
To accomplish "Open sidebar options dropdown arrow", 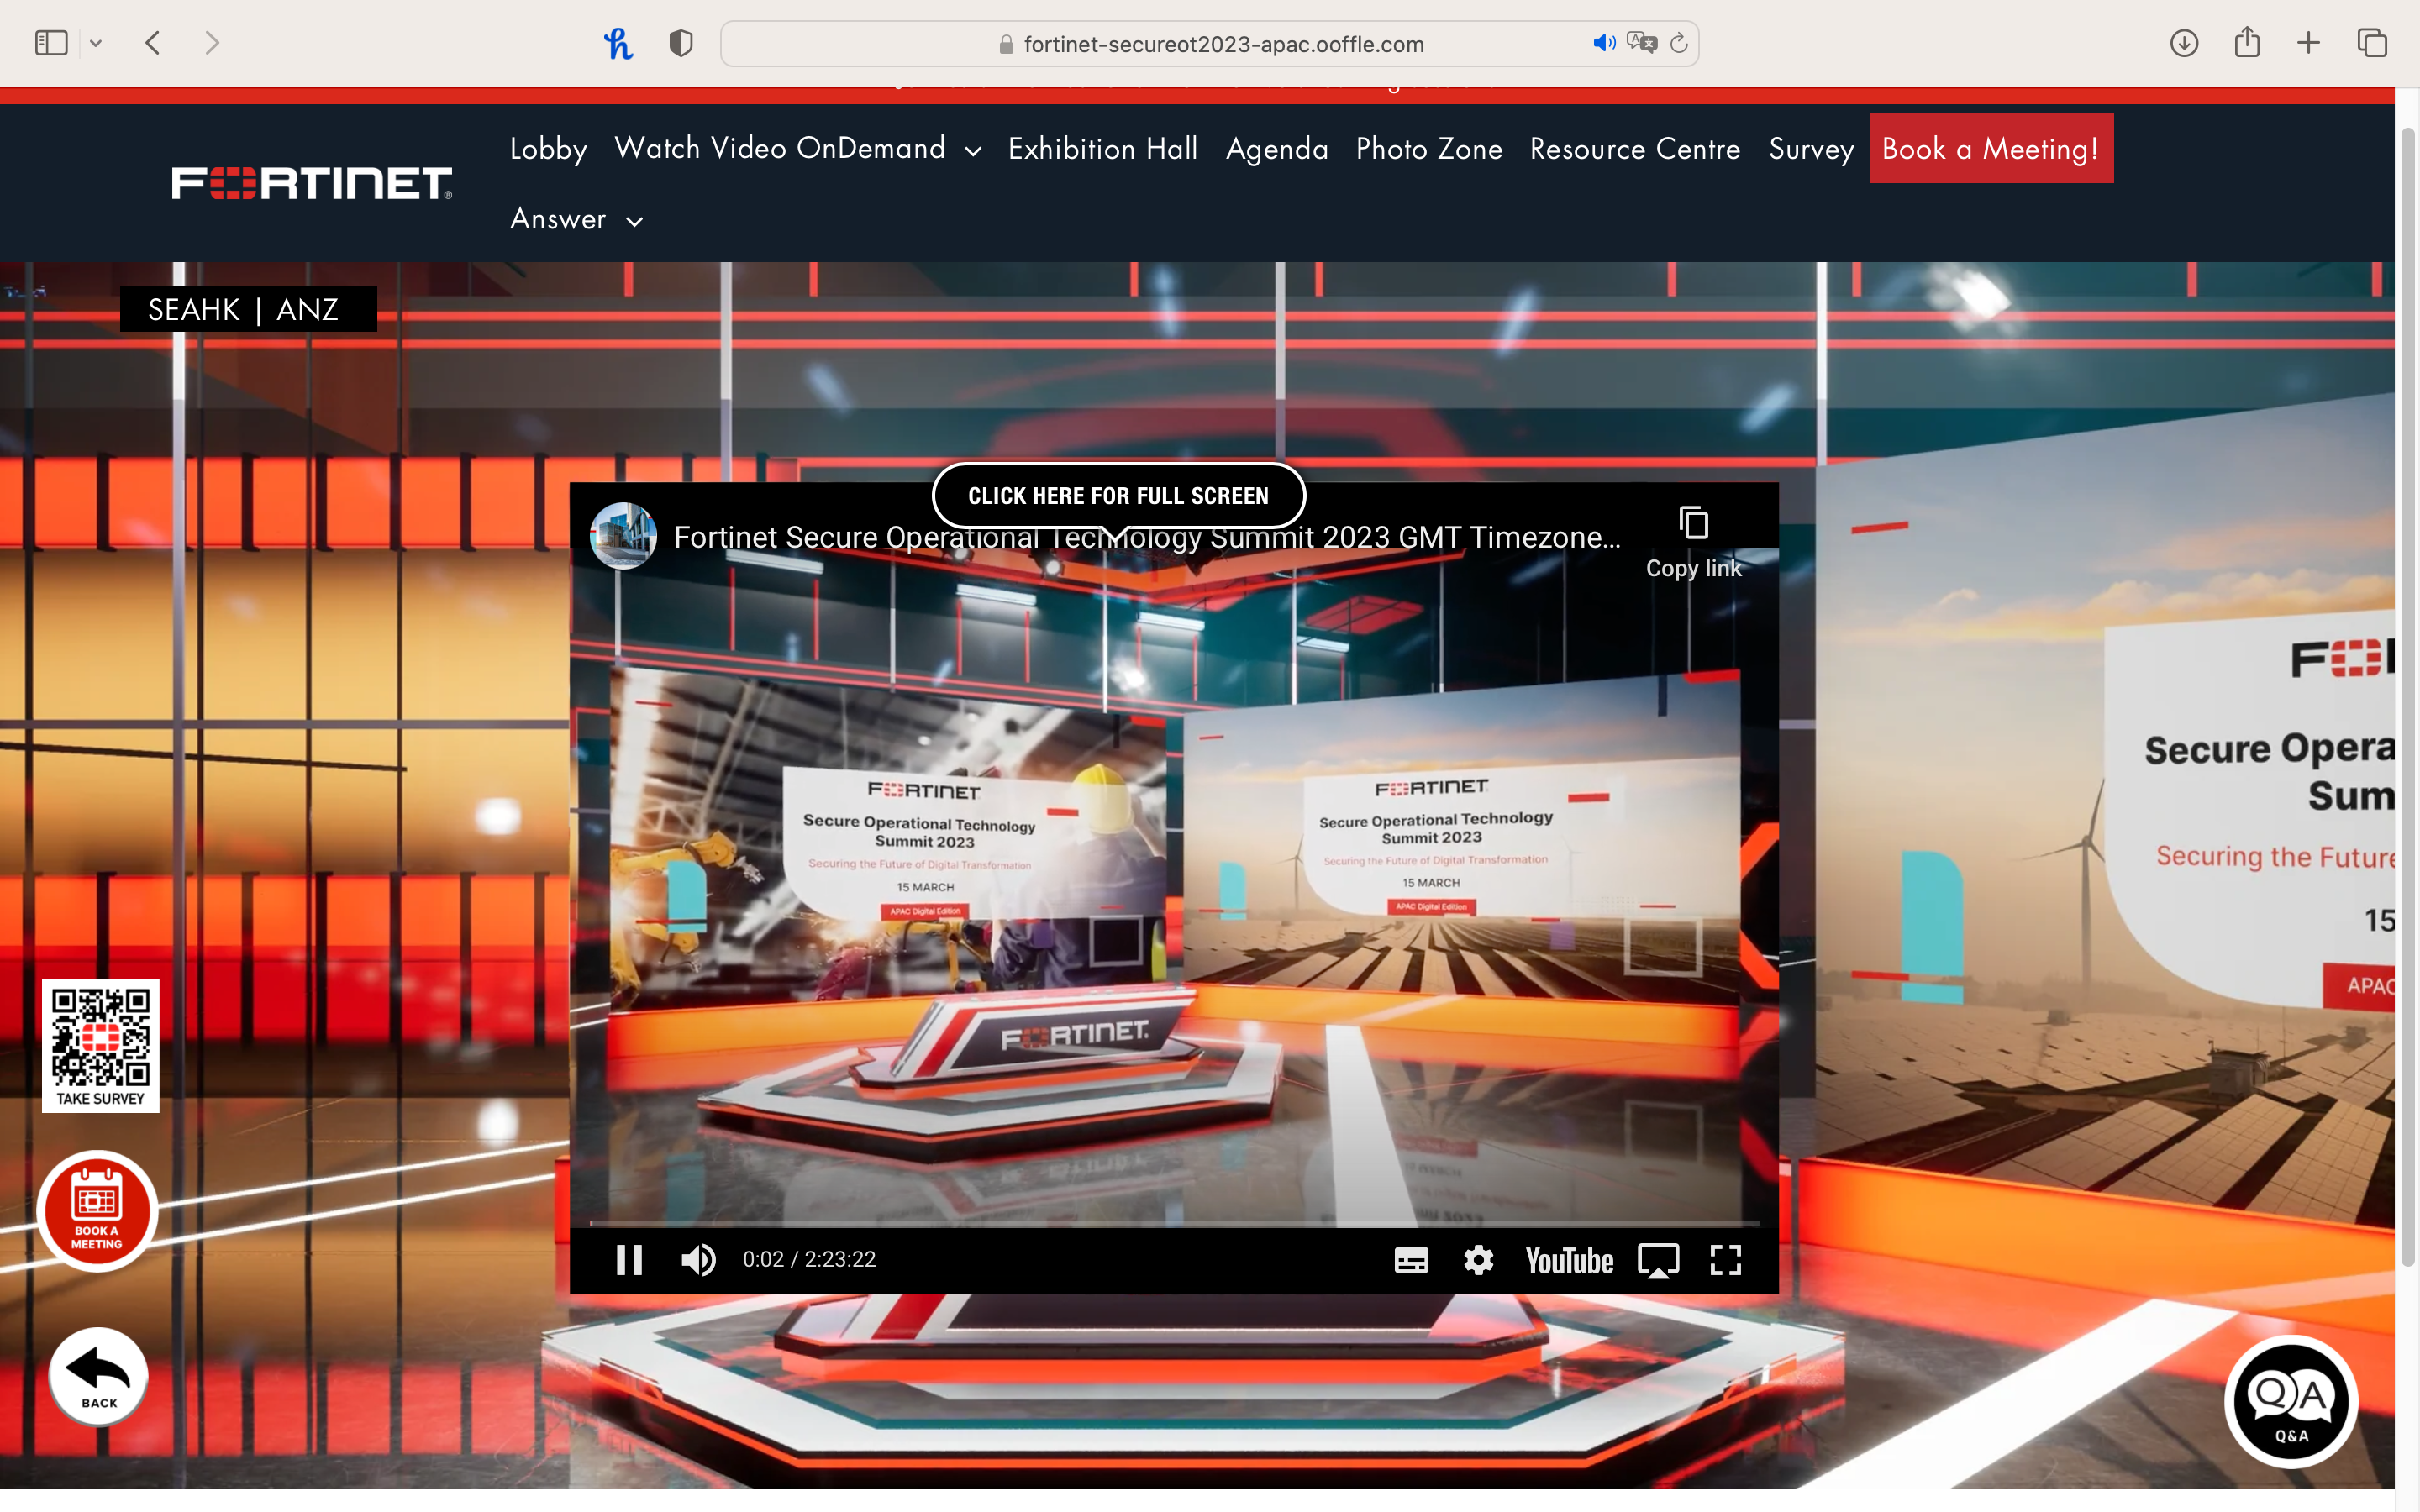I will tap(96, 43).
